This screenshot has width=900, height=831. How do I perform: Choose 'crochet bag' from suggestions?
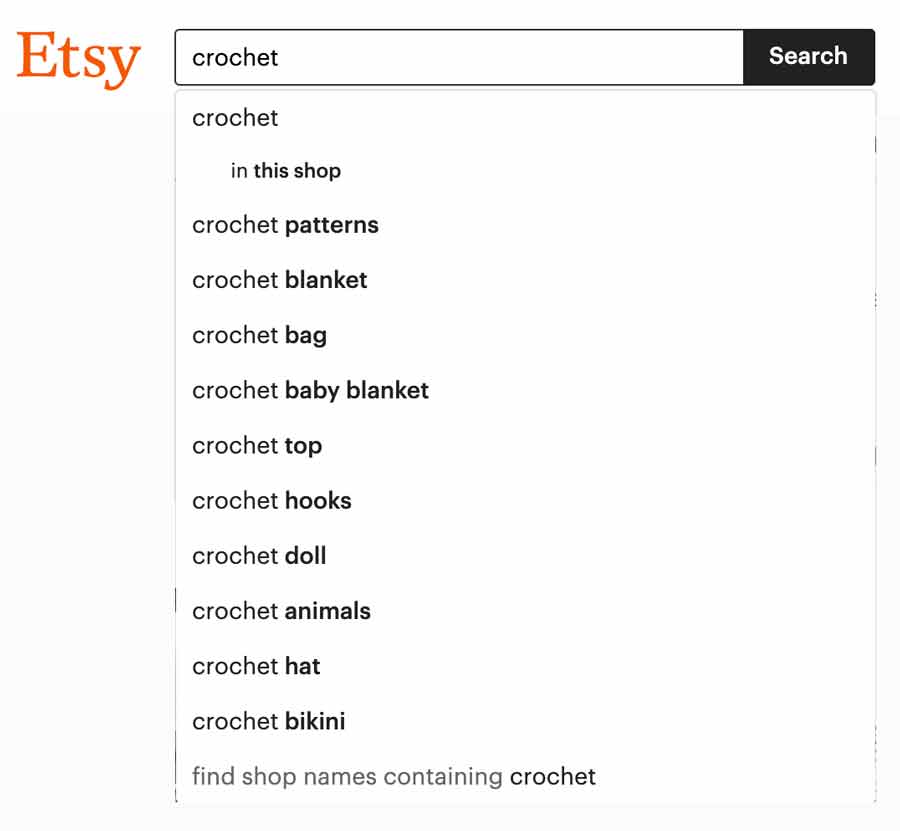pyautogui.click(x=525, y=335)
